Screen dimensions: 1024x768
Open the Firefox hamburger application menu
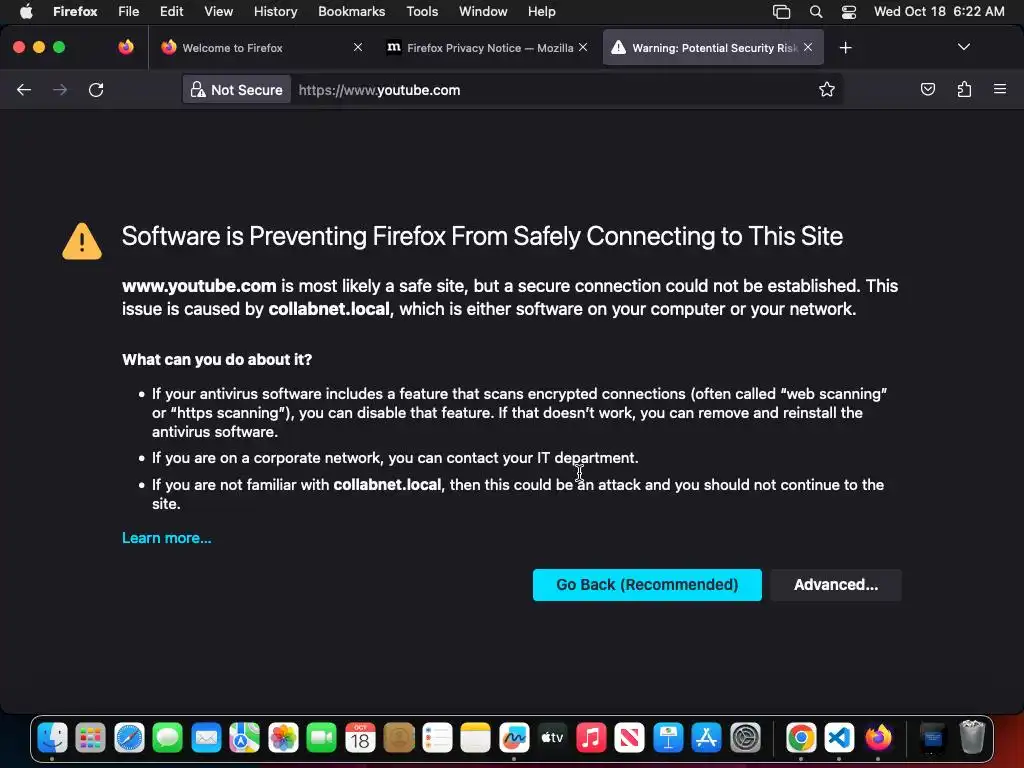coord(1000,89)
